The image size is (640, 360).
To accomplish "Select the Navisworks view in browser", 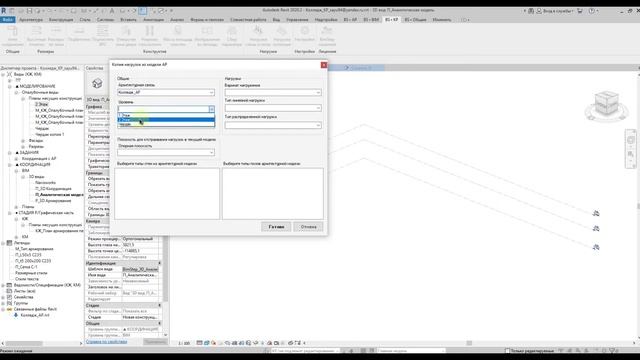I will pyautogui.click(x=45, y=182).
